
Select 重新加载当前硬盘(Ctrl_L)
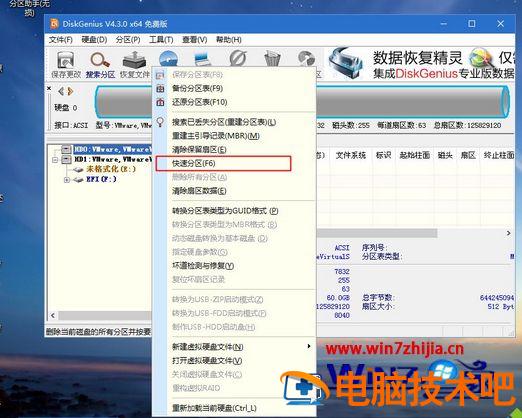pyautogui.click(x=234, y=408)
